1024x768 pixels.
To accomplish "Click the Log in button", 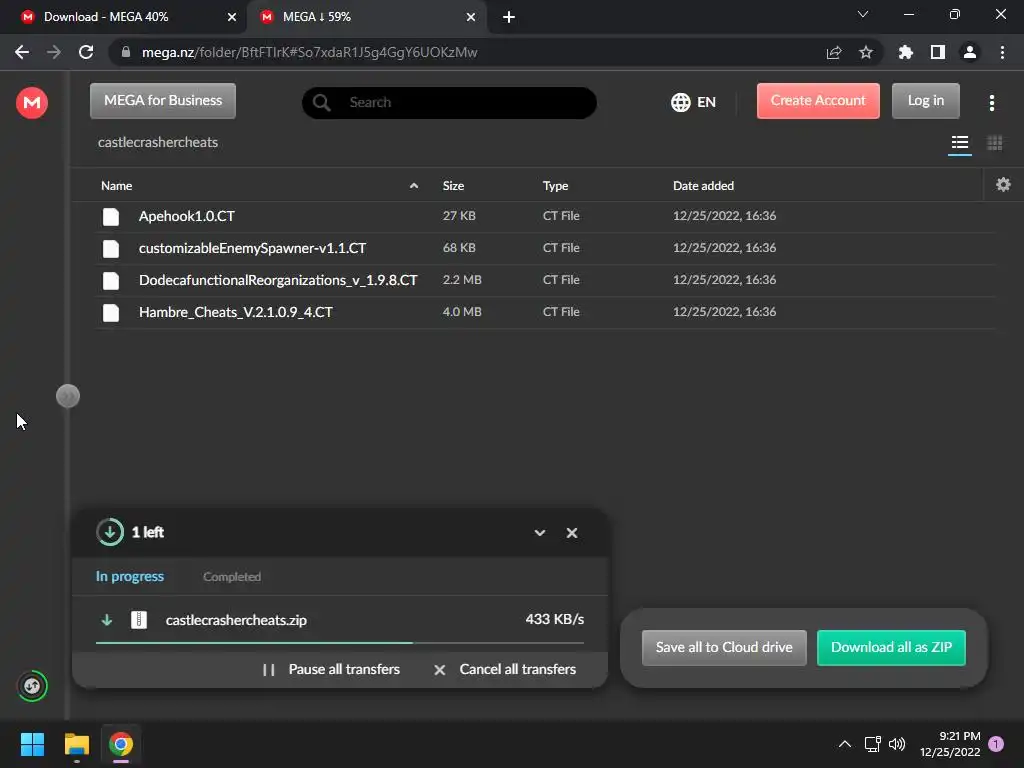I will 925,101.
